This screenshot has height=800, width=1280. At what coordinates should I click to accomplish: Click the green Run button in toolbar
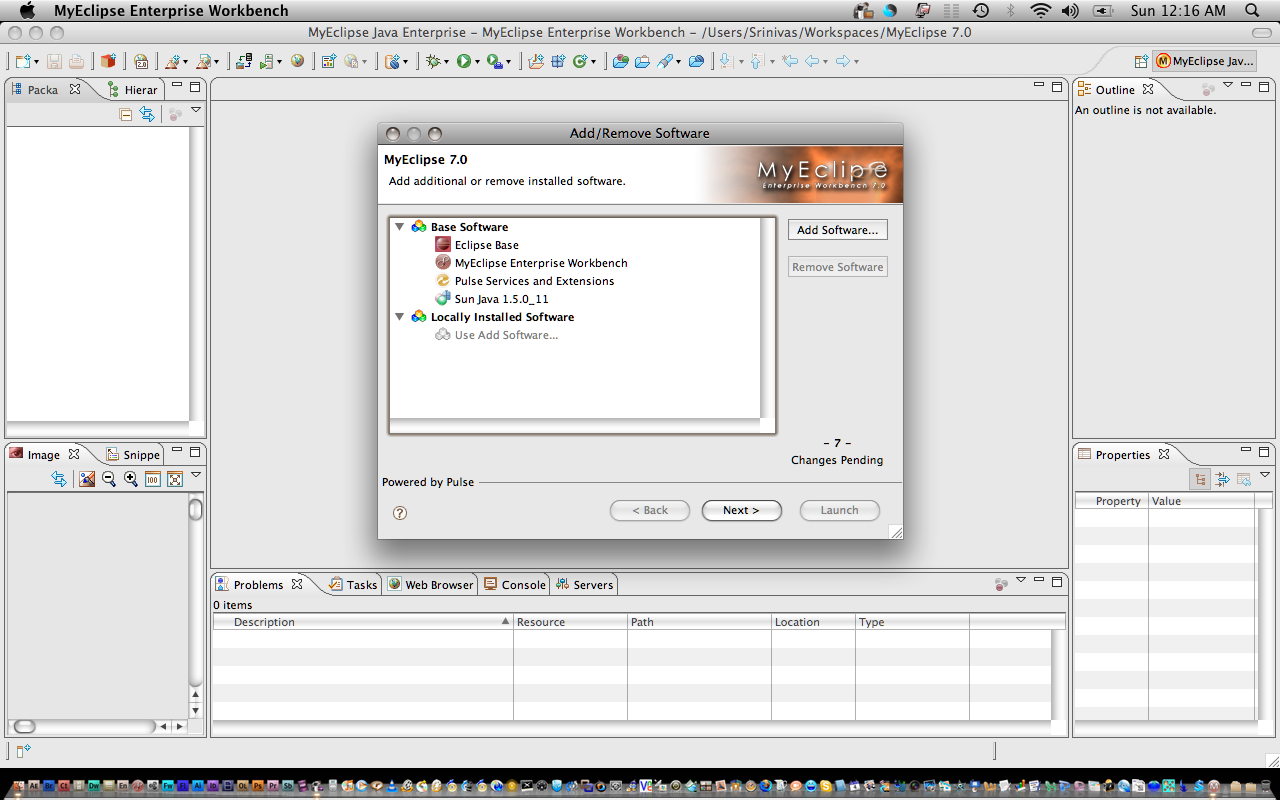tap(463, 61)
